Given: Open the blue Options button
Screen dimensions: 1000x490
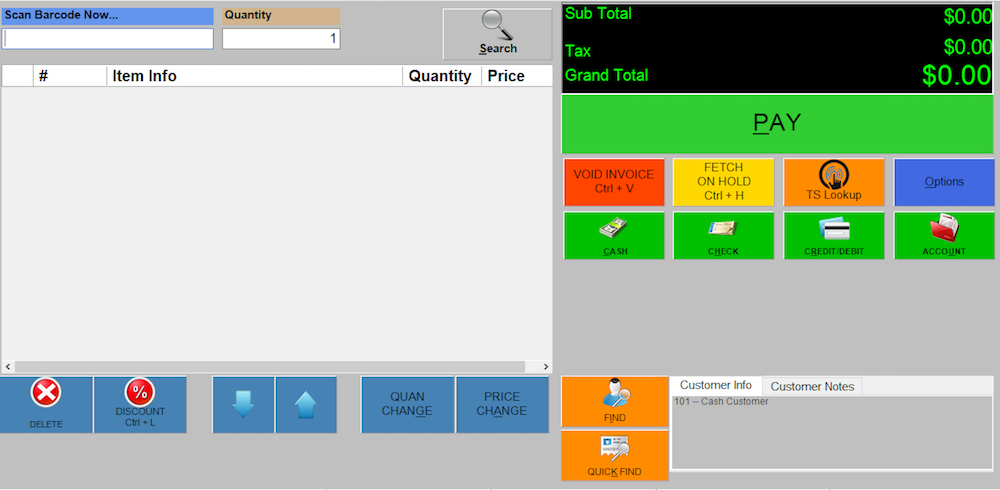Looking at the screenshot, I should (x=943, y=182).
